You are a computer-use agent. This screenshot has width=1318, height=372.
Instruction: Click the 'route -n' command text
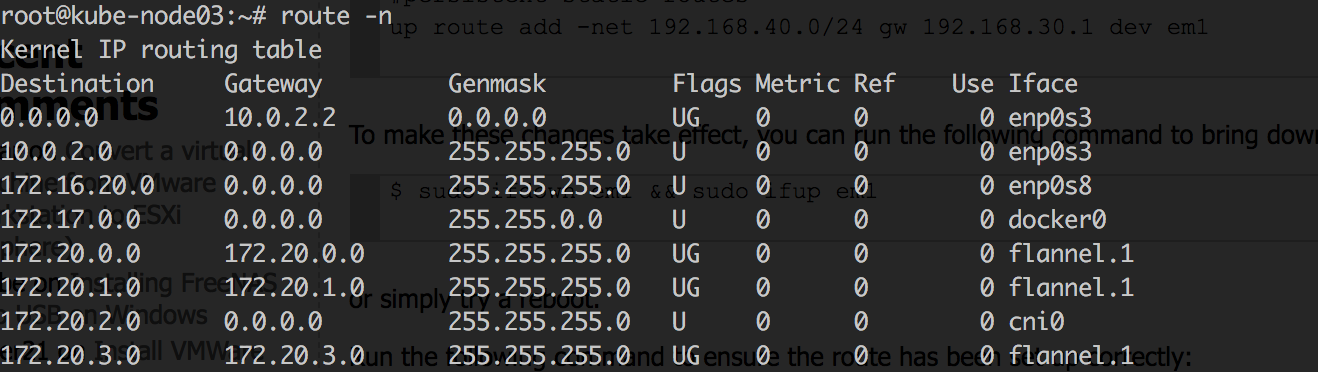[x=334, y=16]
